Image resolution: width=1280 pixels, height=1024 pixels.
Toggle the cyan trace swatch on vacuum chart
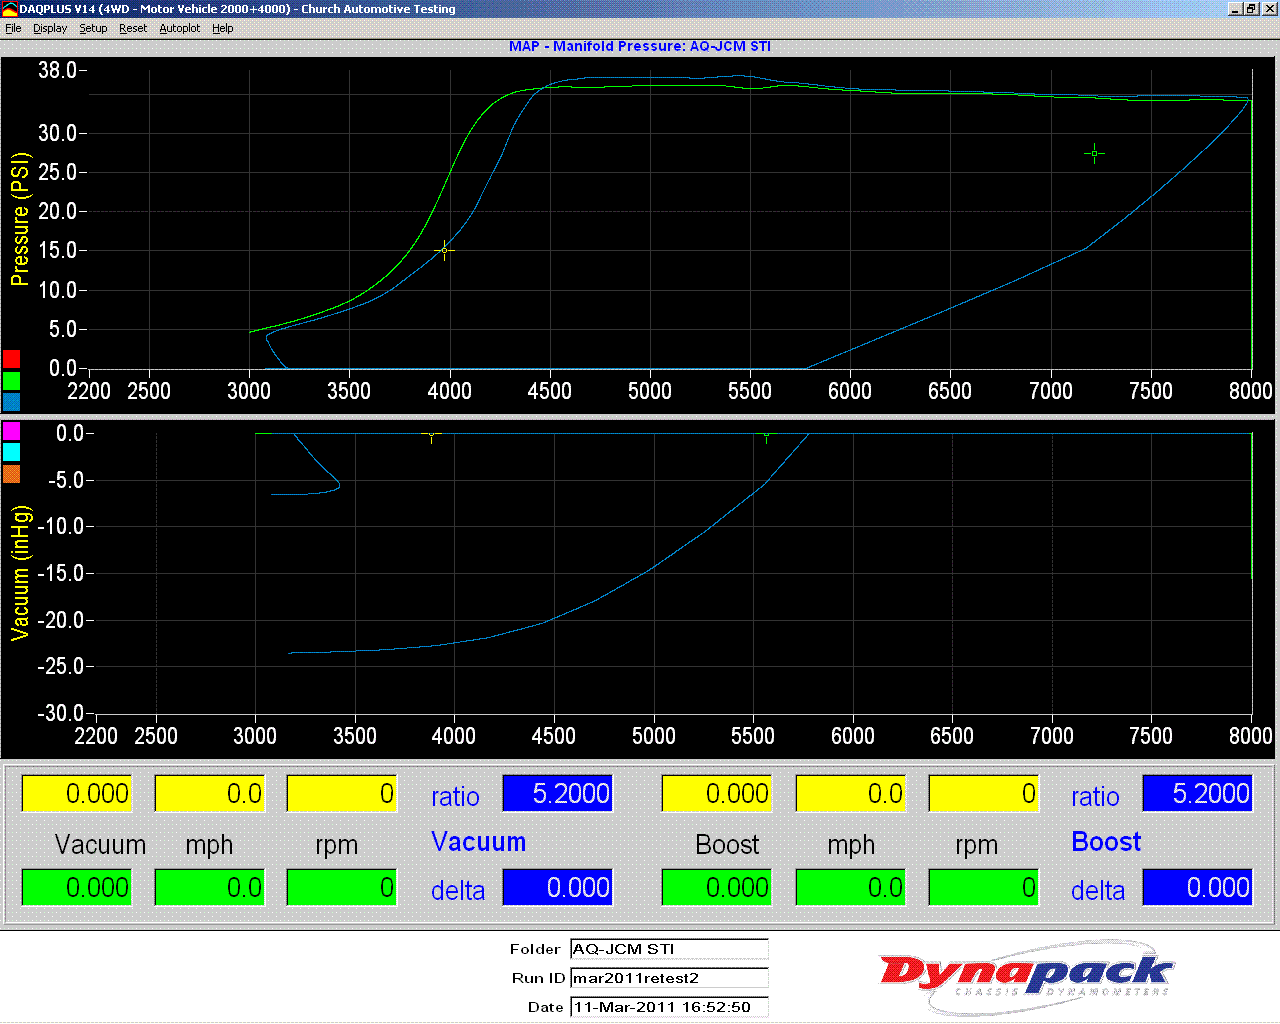(x=11, y=452)
